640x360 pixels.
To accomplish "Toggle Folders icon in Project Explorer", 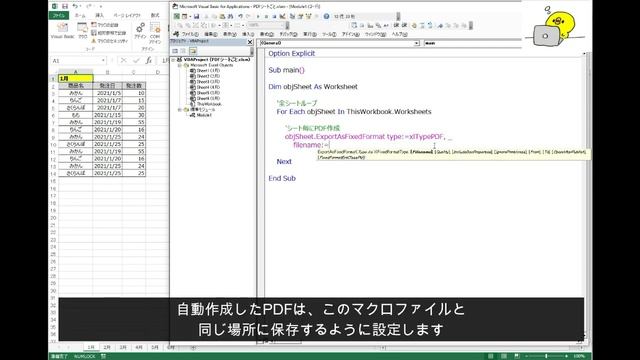I will [x=193, y=51].
